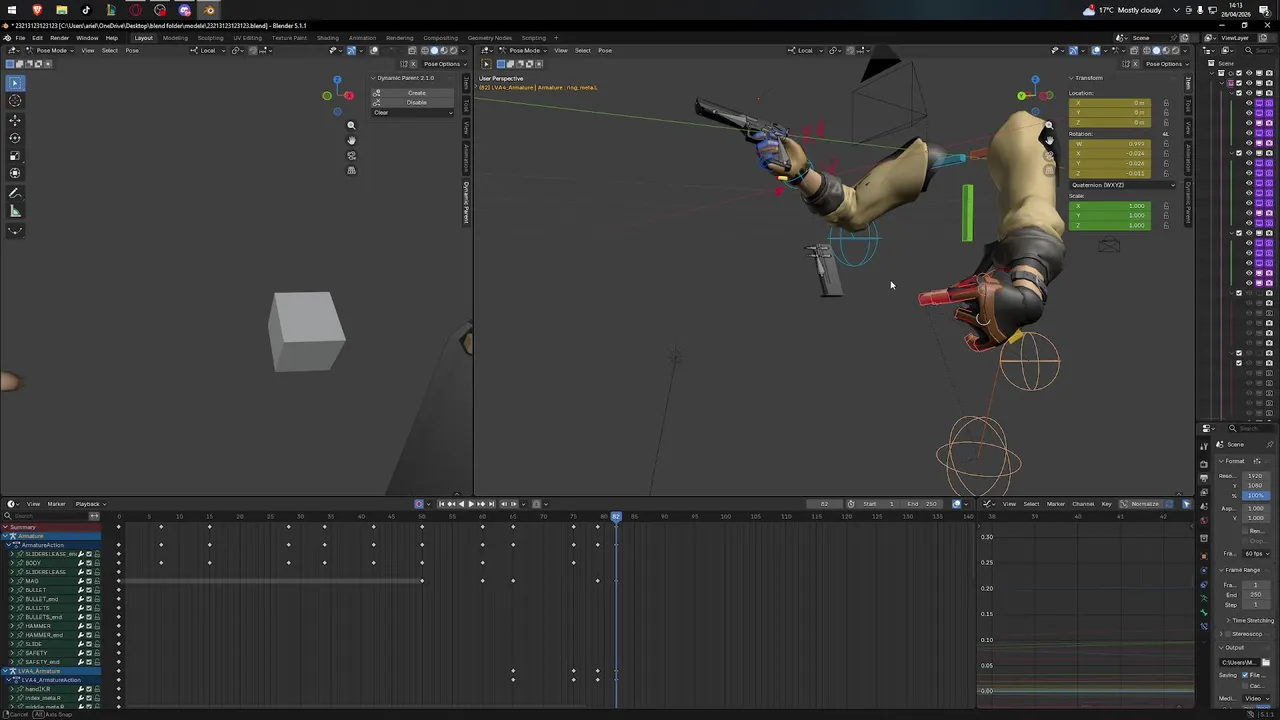Select the Select Box tool in left viewport
This screenshot has width=1280, height=720.
pos(15,83)
